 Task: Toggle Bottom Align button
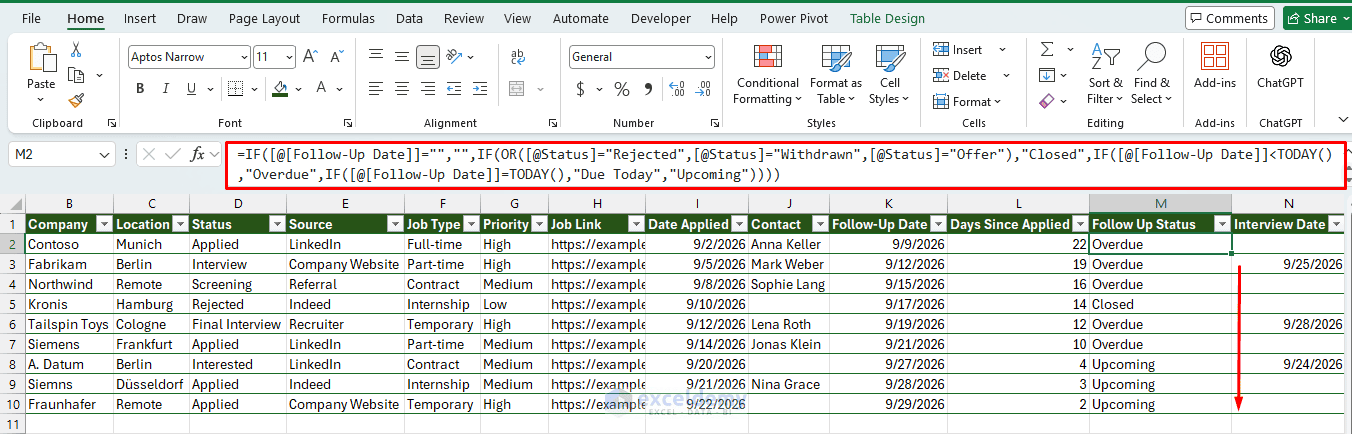(x=427, y=57)
